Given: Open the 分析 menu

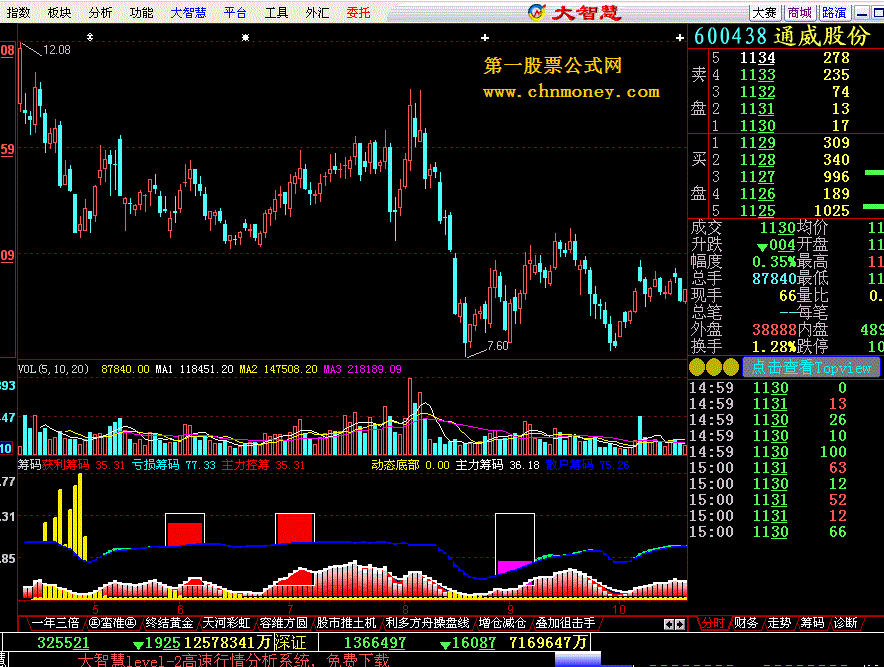Looking at the screenshot, I should point(100,12).
